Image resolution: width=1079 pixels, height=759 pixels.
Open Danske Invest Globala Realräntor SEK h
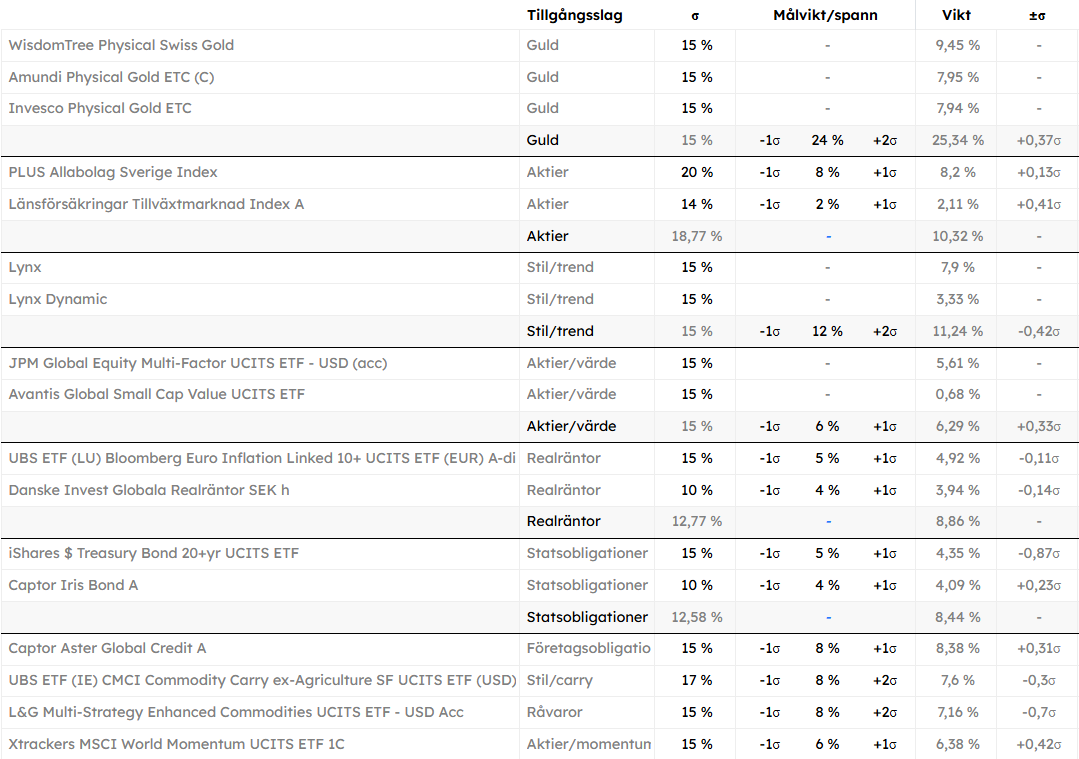pos(149,490)
